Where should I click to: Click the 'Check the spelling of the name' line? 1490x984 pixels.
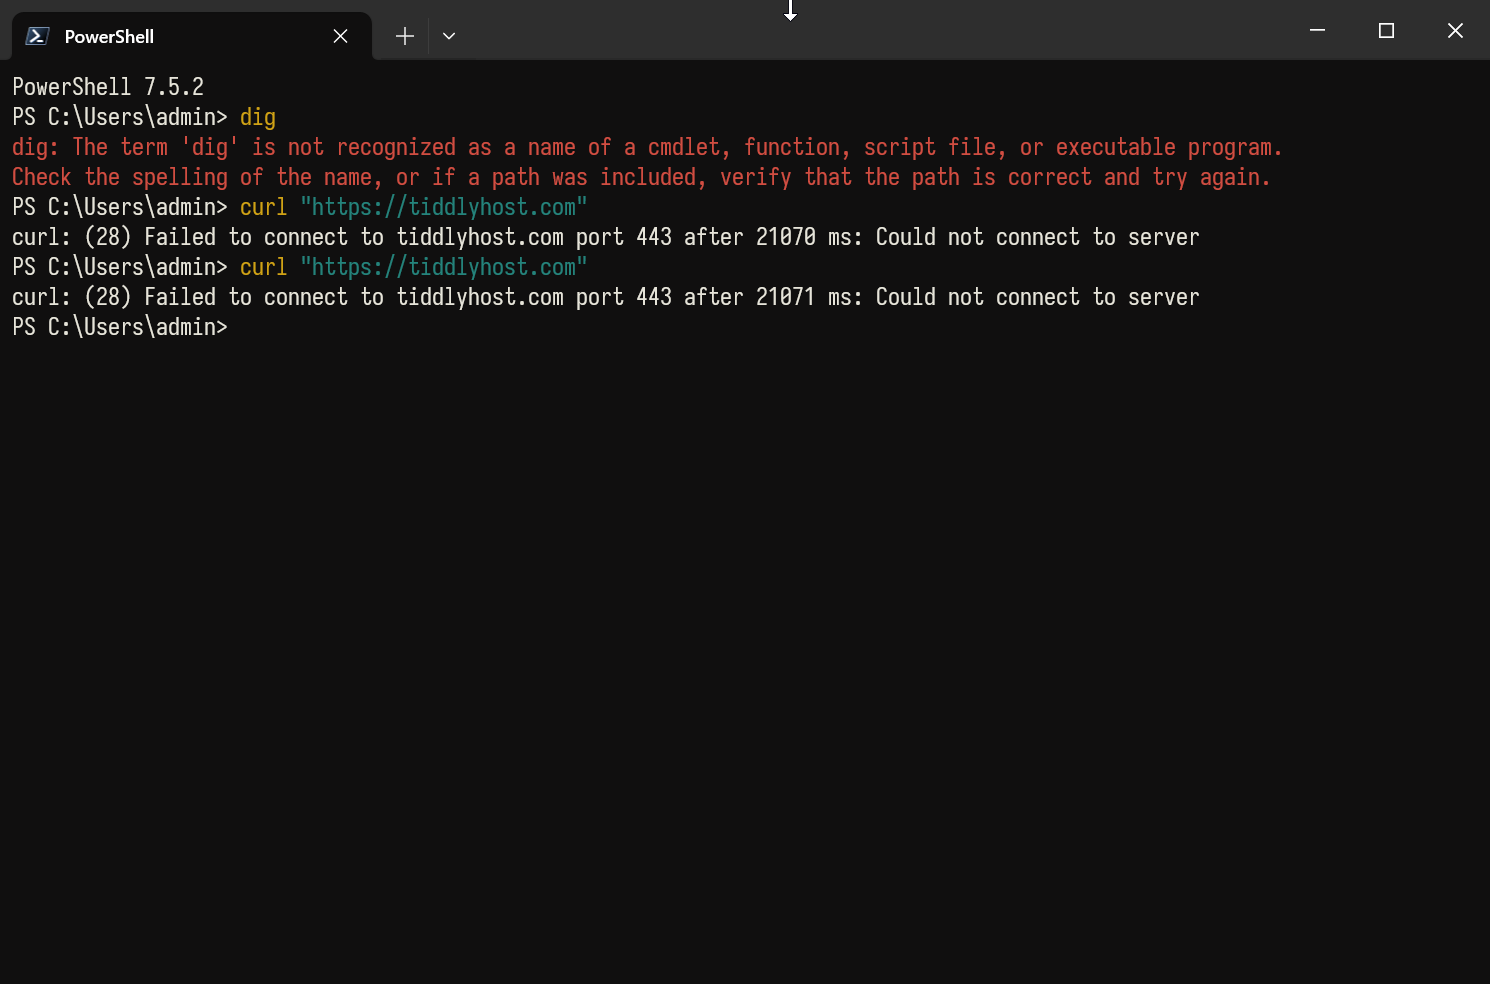[x=641, y=177]
